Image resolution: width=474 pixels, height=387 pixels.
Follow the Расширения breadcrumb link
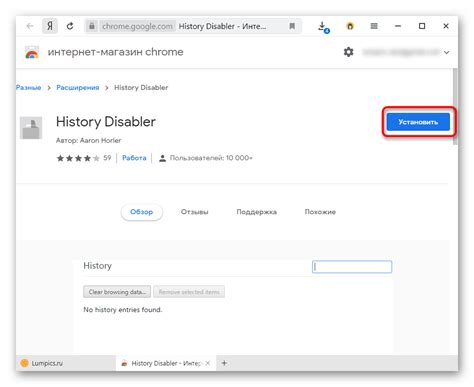78,88
